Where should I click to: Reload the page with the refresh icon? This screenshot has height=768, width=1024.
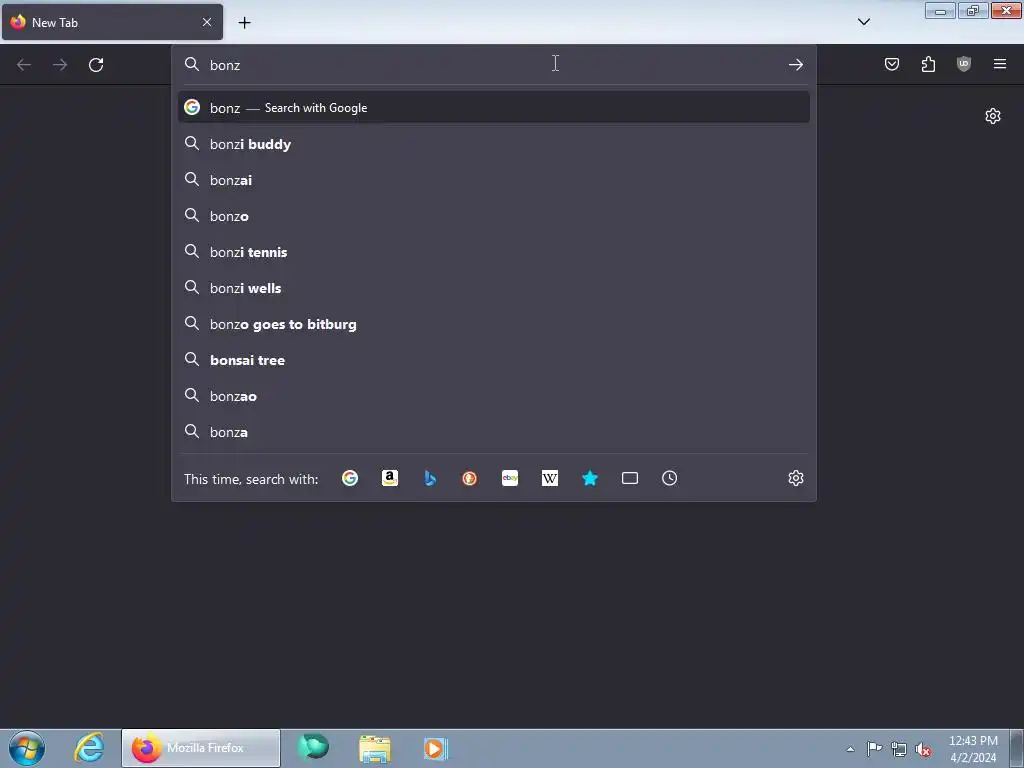click(x=96, y=65)
